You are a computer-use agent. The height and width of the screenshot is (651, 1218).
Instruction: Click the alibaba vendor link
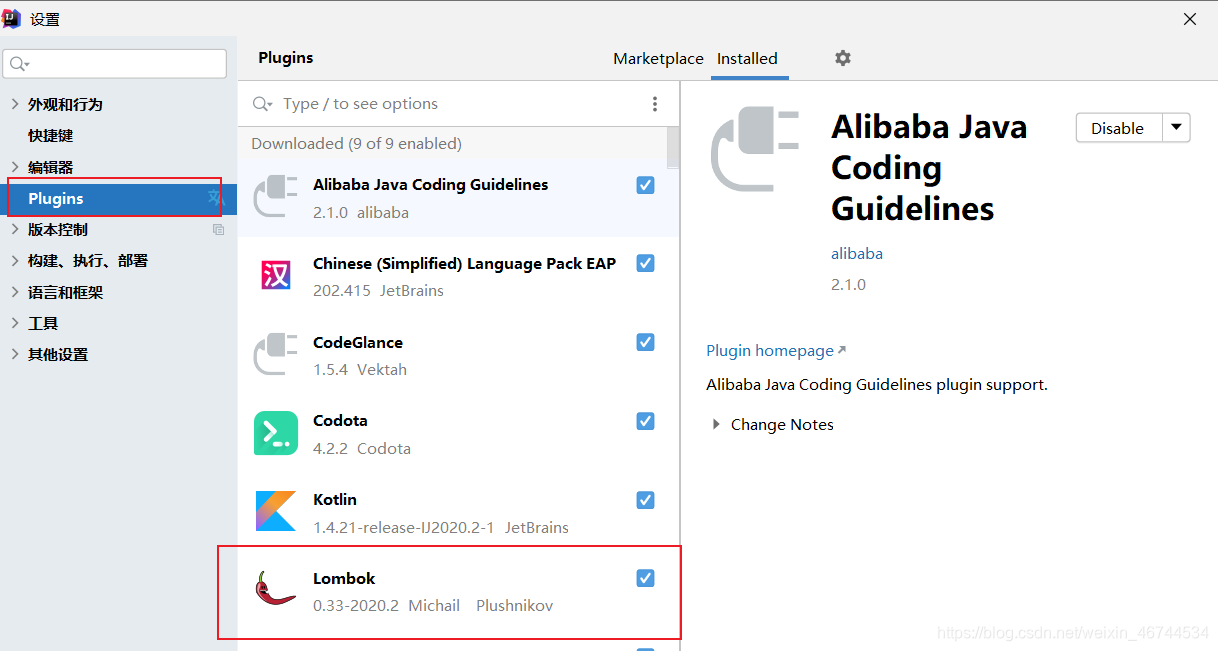pyautogui.click(x=857, y=254)
